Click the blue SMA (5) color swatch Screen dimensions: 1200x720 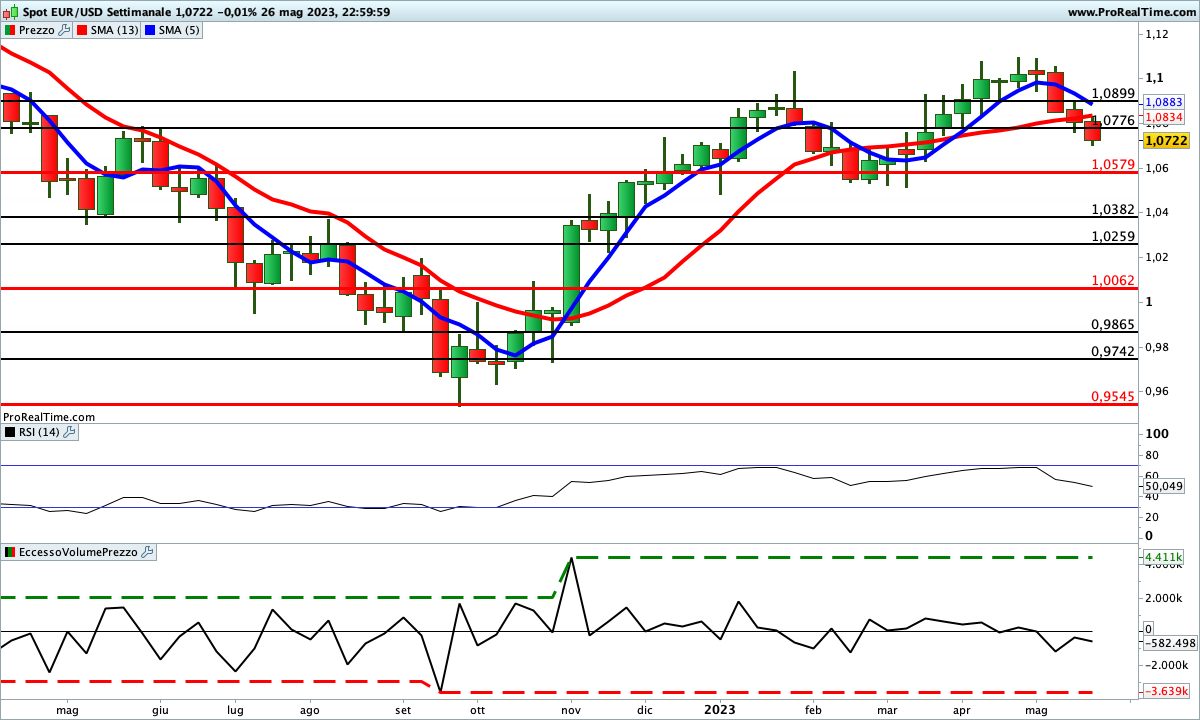coord(149,30)
